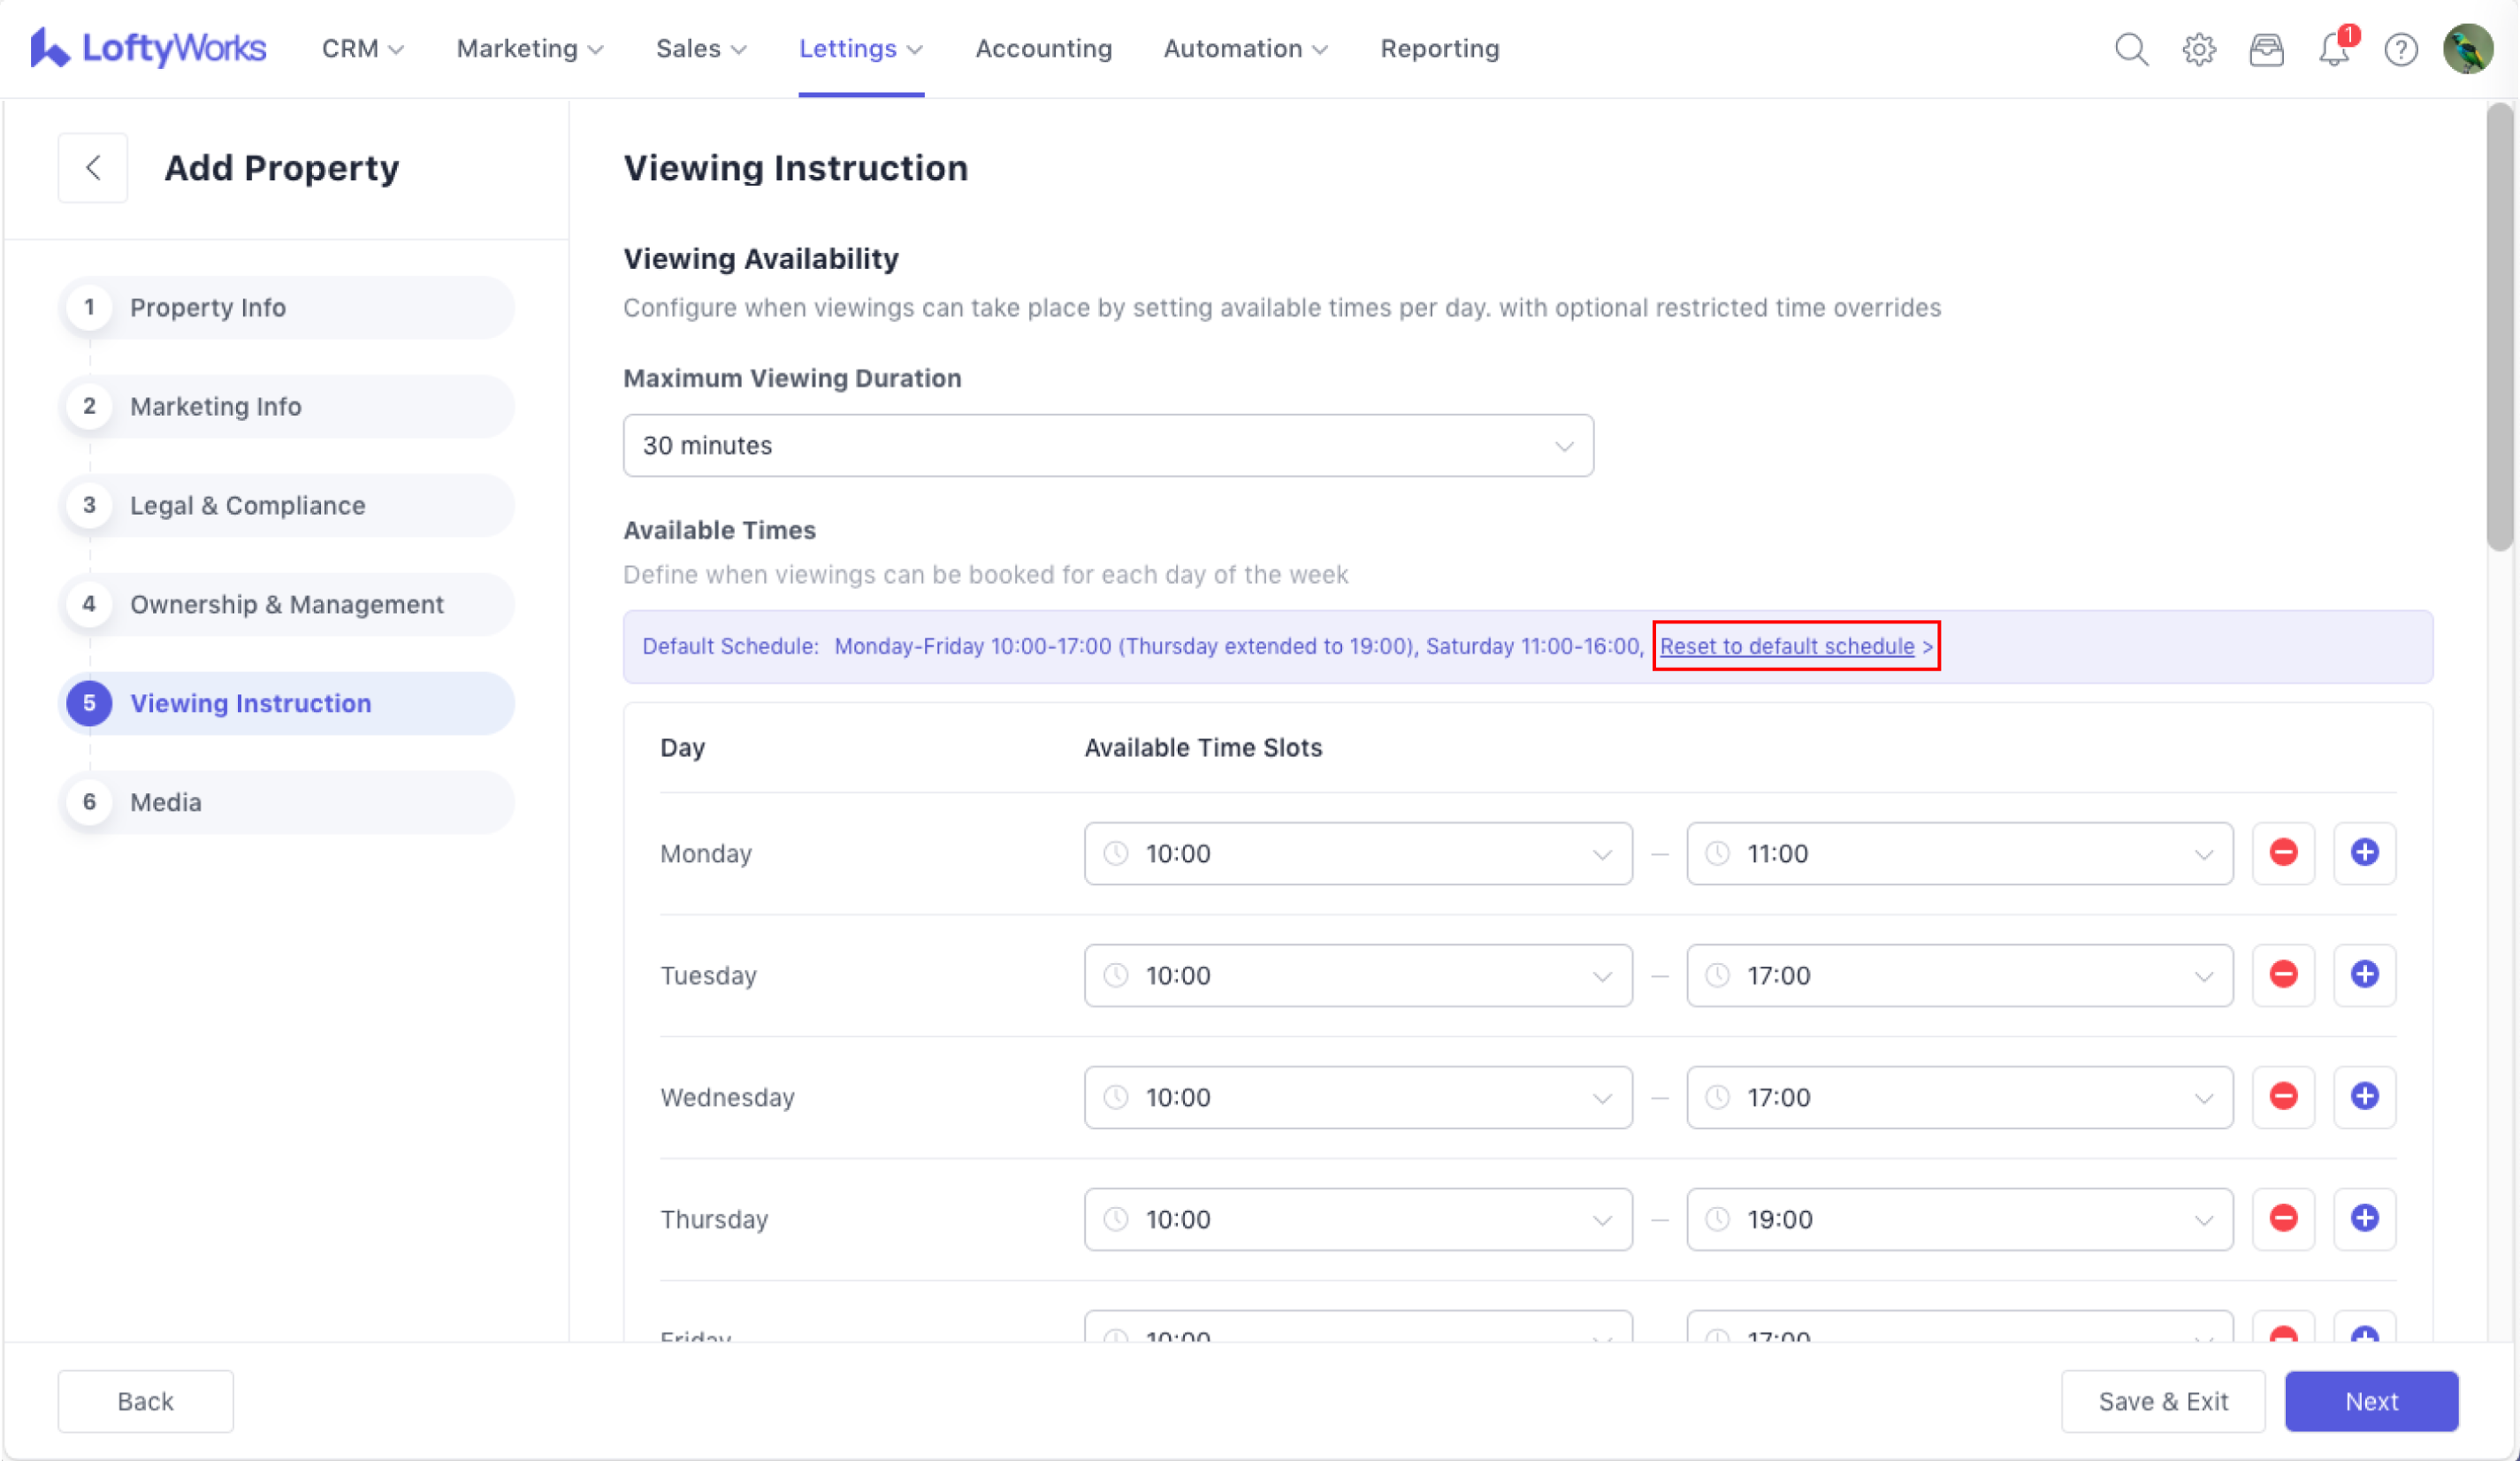
Task: Click Reset to default schedule link
Action: 1786,646
